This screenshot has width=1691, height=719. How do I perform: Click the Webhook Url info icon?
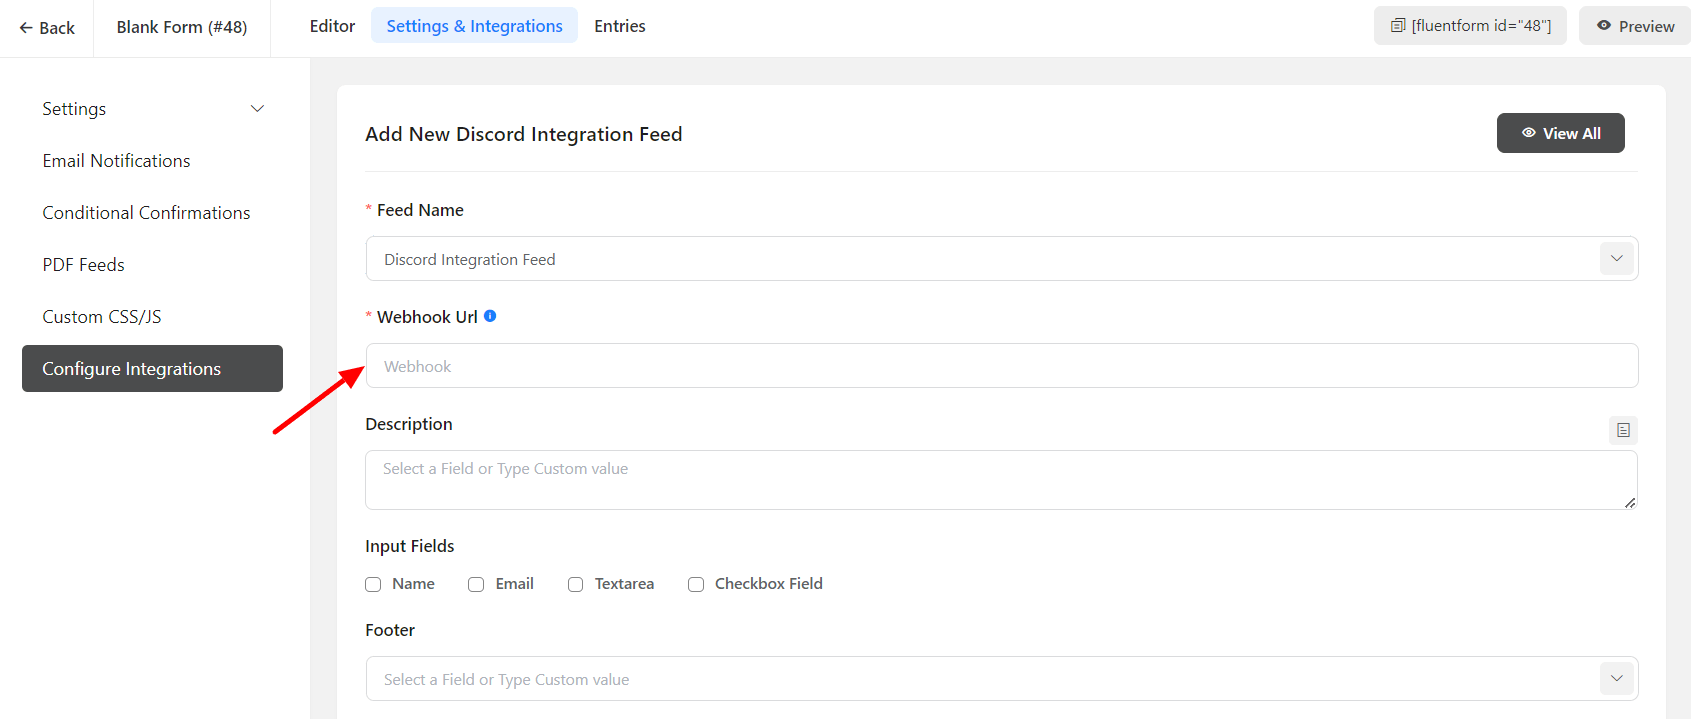(x=490, y=316)
